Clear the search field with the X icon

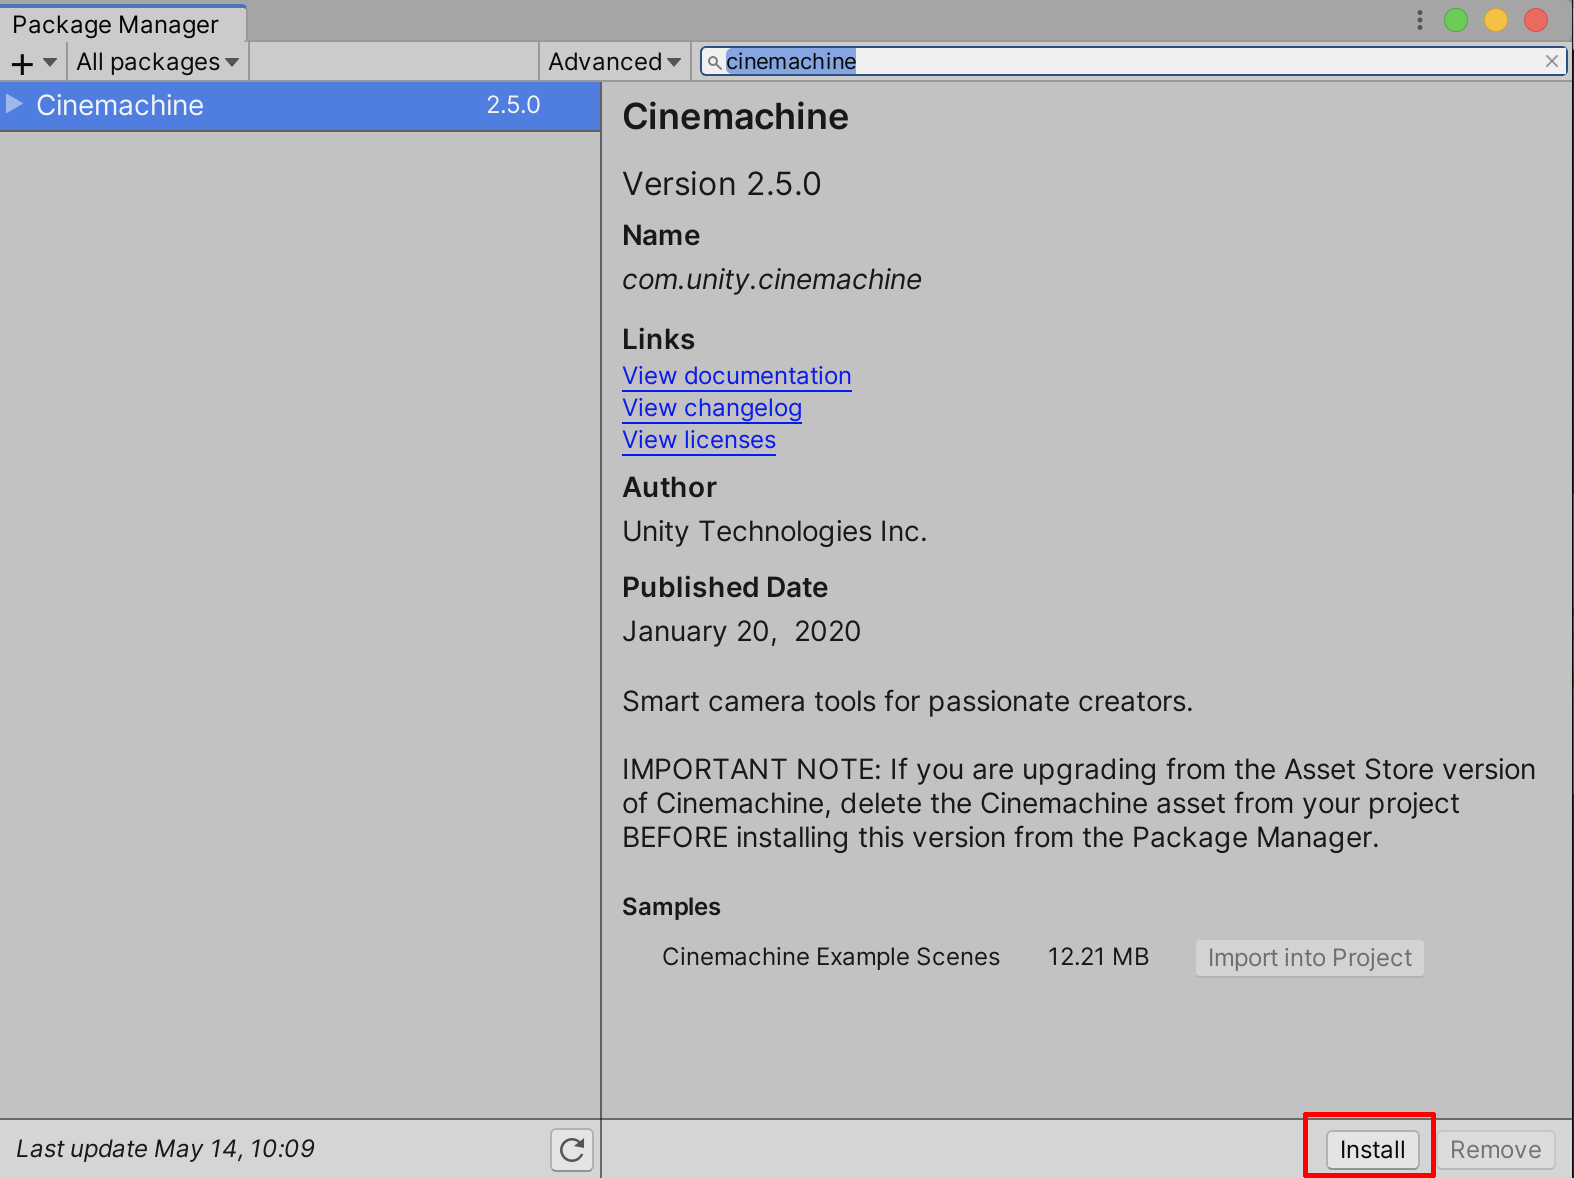point(1551,62)
